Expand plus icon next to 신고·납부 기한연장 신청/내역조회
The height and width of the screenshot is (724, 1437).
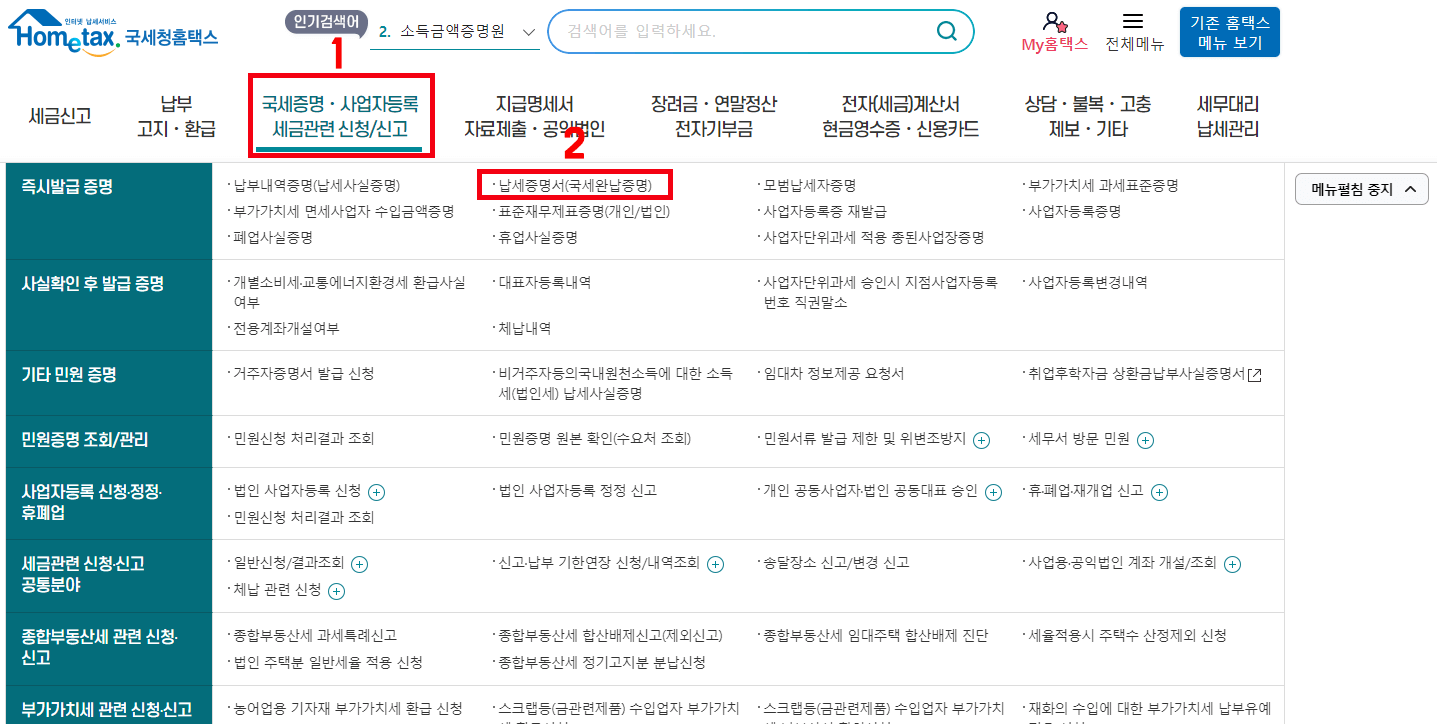716,564
